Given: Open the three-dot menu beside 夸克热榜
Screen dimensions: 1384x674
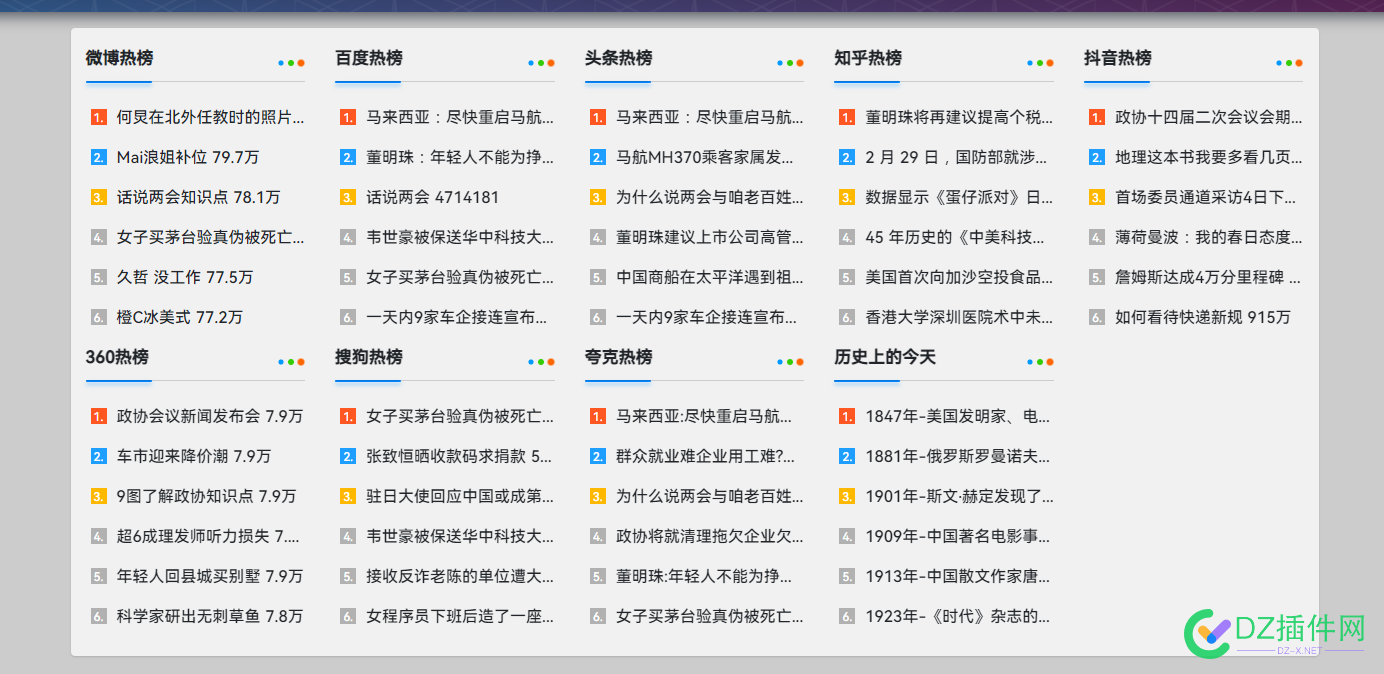Looking at the screenshot, I should (x=790, y=362).
